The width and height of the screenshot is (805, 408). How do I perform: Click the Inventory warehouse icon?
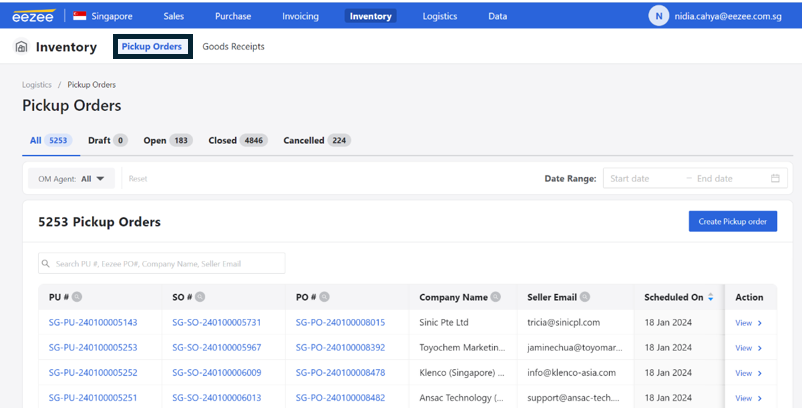21,47
